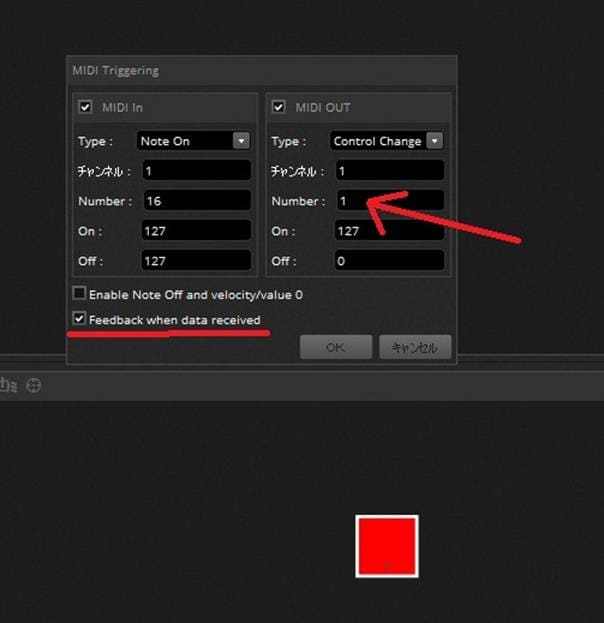Click the MIDI OUT On value field
The width and height of the screenshot is (604, 623).
click(388, 231)
